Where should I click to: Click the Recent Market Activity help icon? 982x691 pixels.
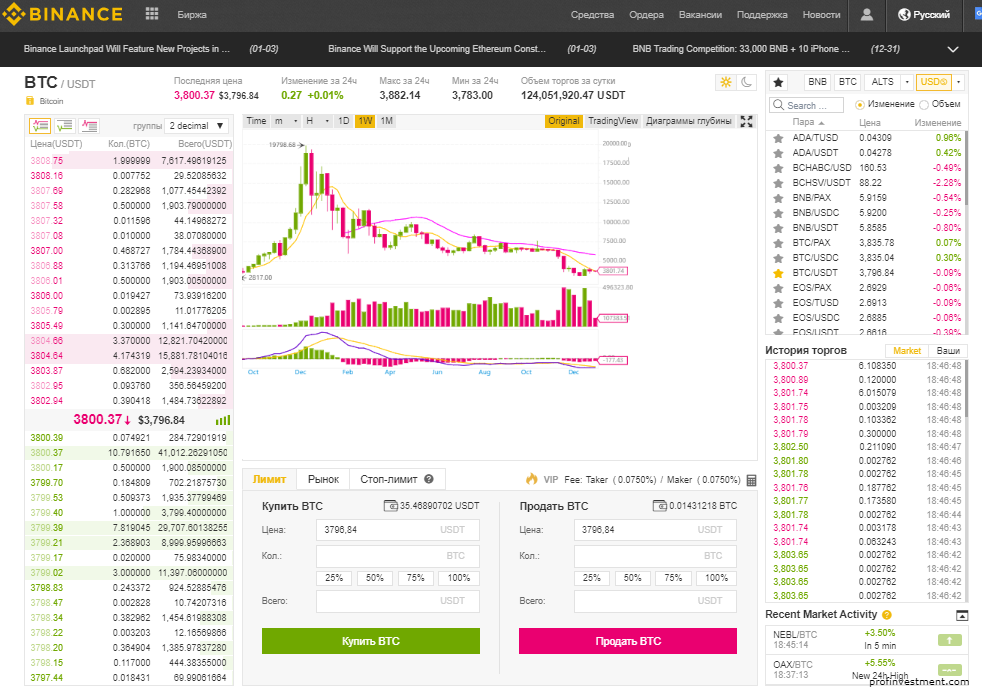tap(887, 615)
